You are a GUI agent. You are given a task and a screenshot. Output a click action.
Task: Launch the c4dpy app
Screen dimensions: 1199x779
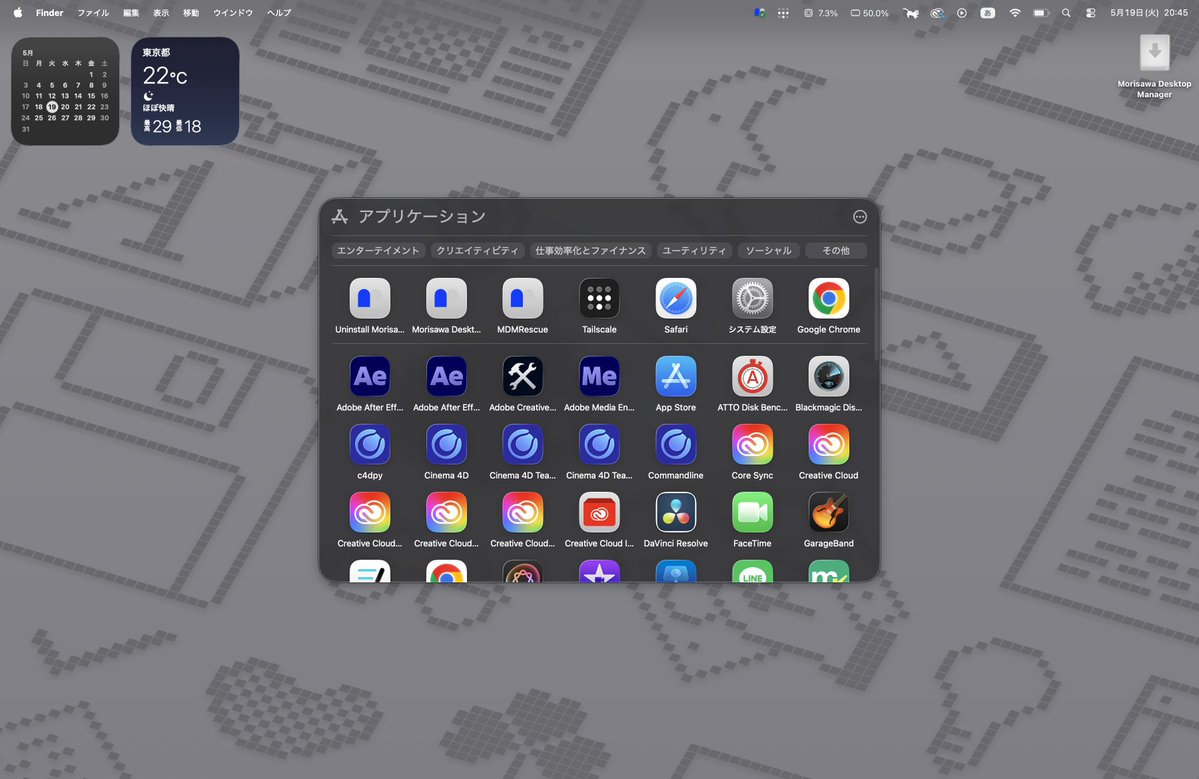coord(370,445)
